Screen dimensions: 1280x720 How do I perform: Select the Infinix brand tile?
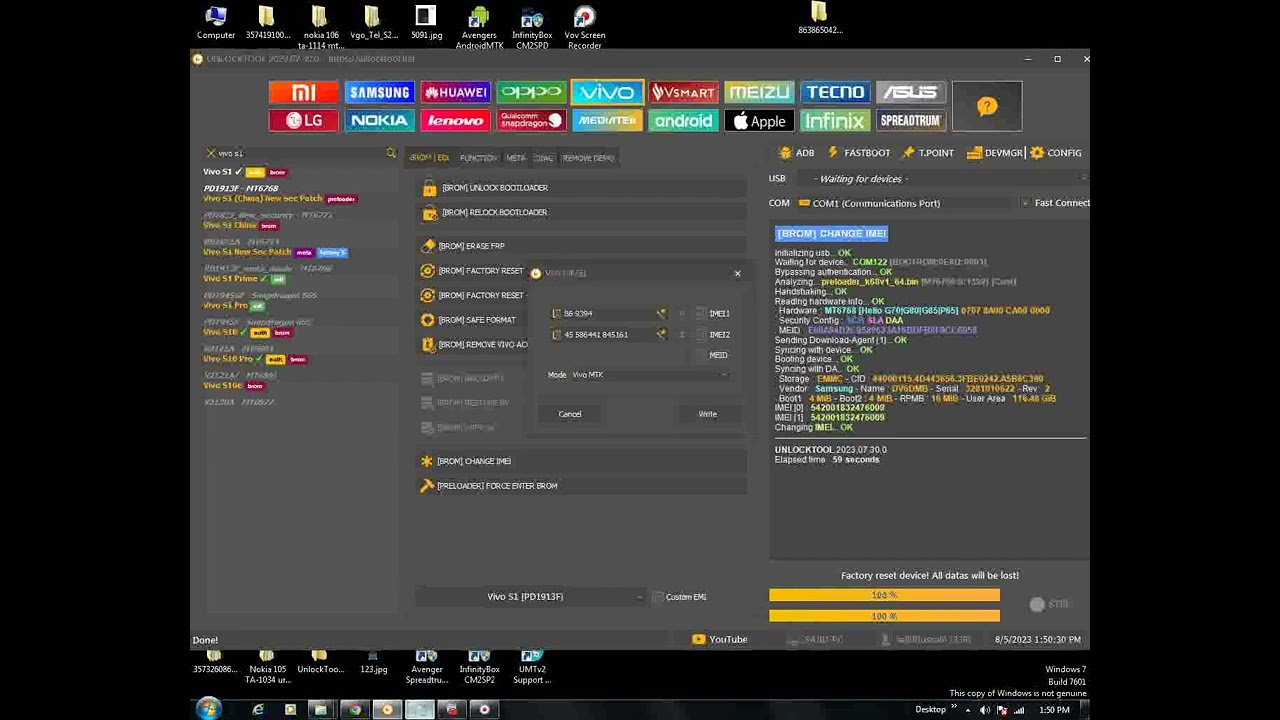click(835, 120)
